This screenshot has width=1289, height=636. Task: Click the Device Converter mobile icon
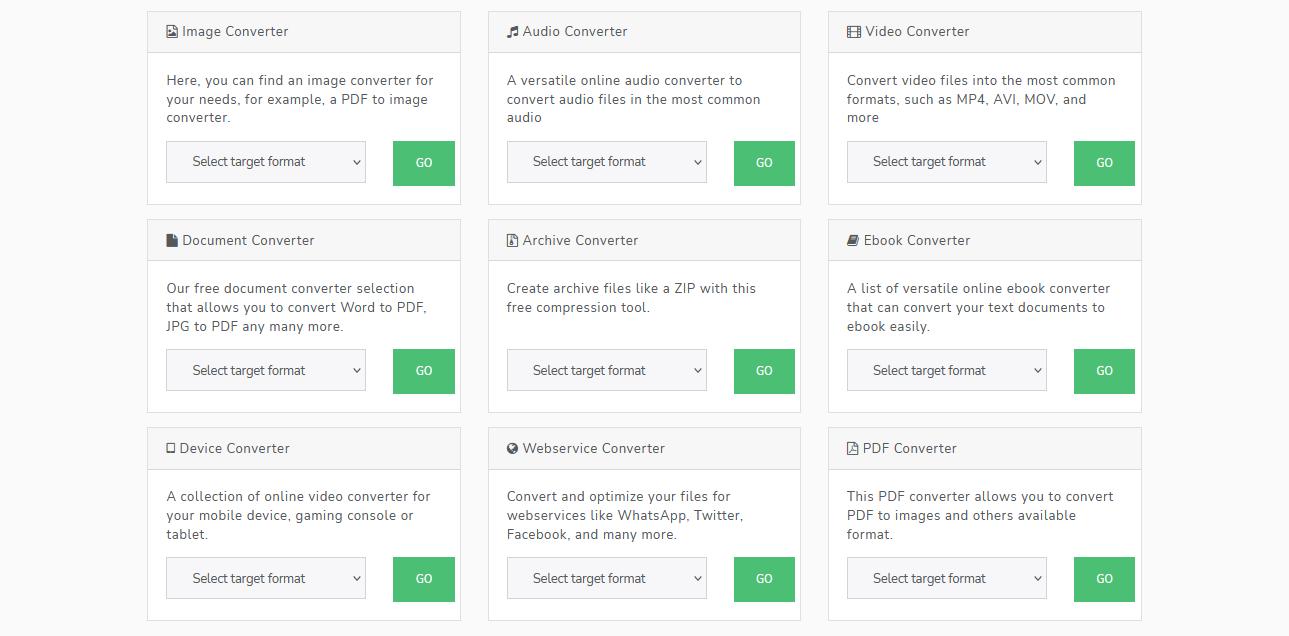tap(170, 448)
